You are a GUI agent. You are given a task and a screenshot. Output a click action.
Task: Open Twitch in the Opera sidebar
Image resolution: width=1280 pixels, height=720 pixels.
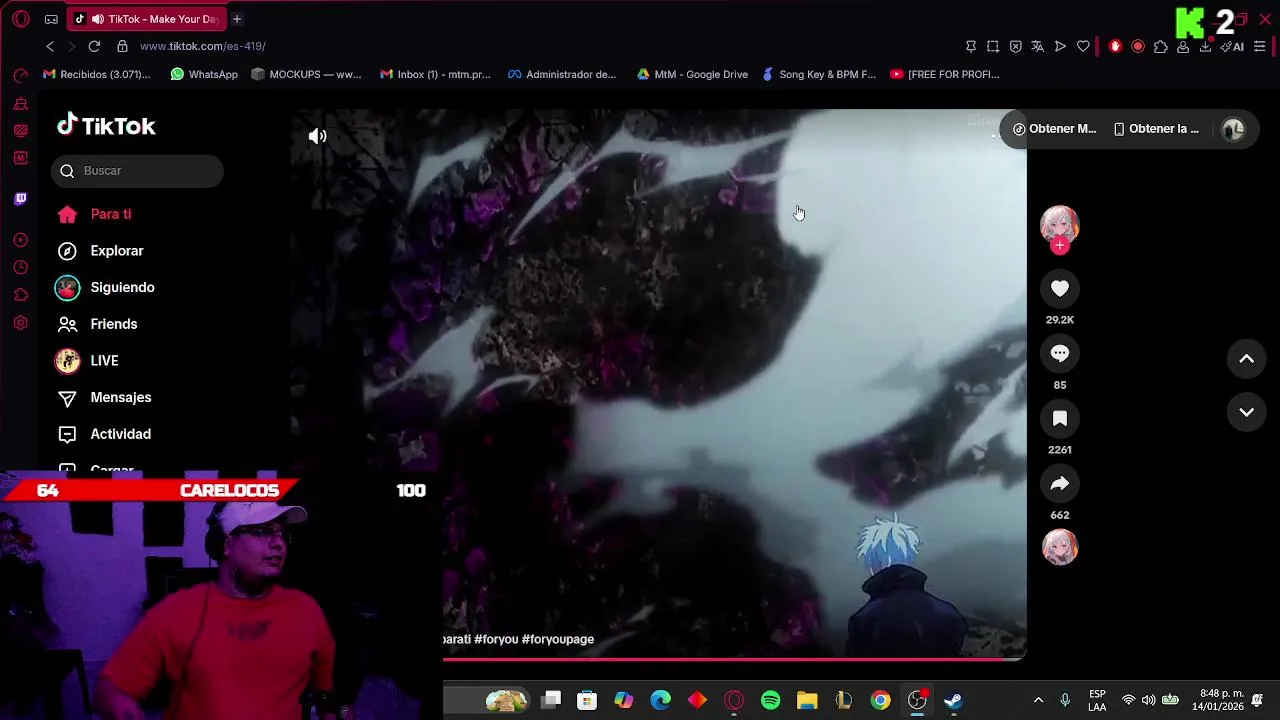pos(20,199)
